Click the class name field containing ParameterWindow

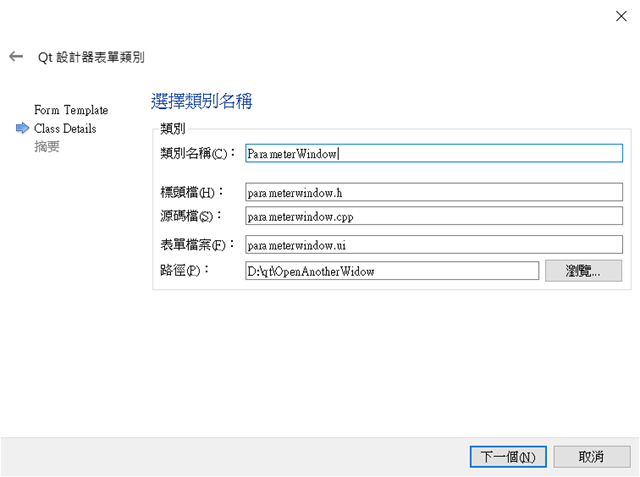[x=434, y=153]
